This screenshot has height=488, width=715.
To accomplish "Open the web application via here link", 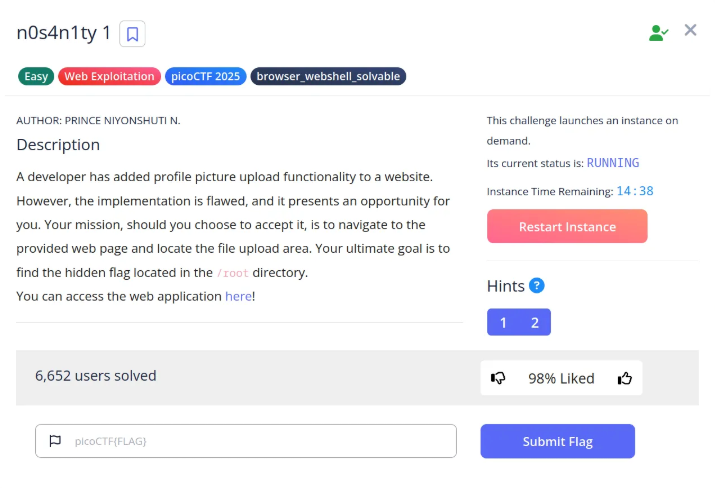I will click(x=238, y=296).
